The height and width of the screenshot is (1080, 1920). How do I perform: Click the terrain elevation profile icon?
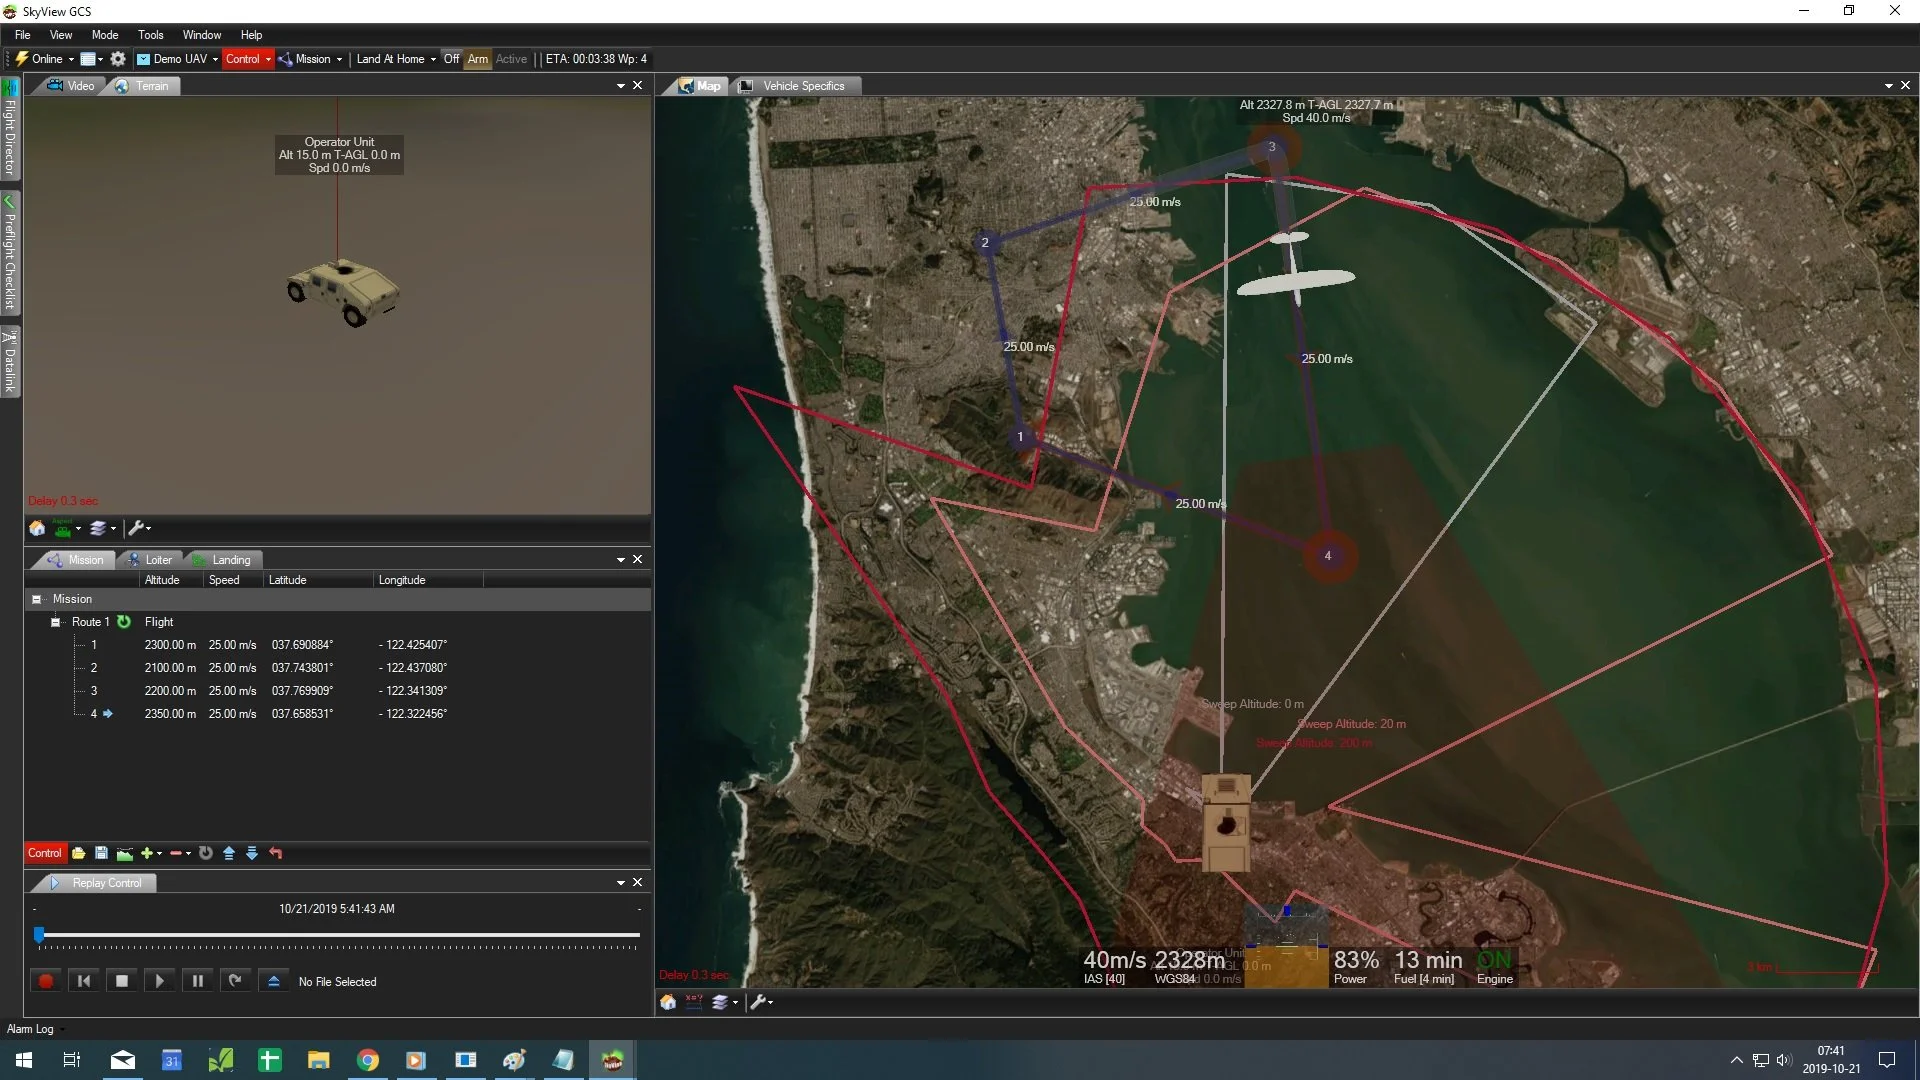[x=125, y=853]
